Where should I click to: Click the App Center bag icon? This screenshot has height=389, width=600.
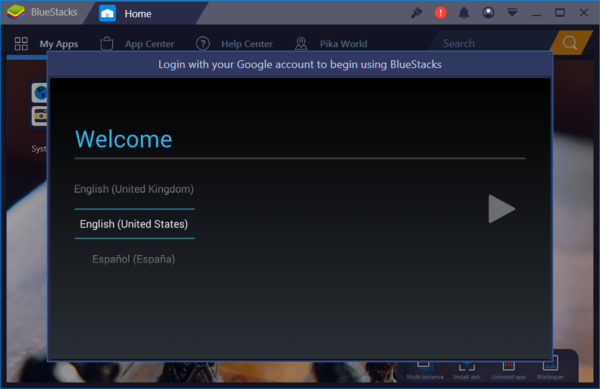pyautogui.click(x=107, y=43)
